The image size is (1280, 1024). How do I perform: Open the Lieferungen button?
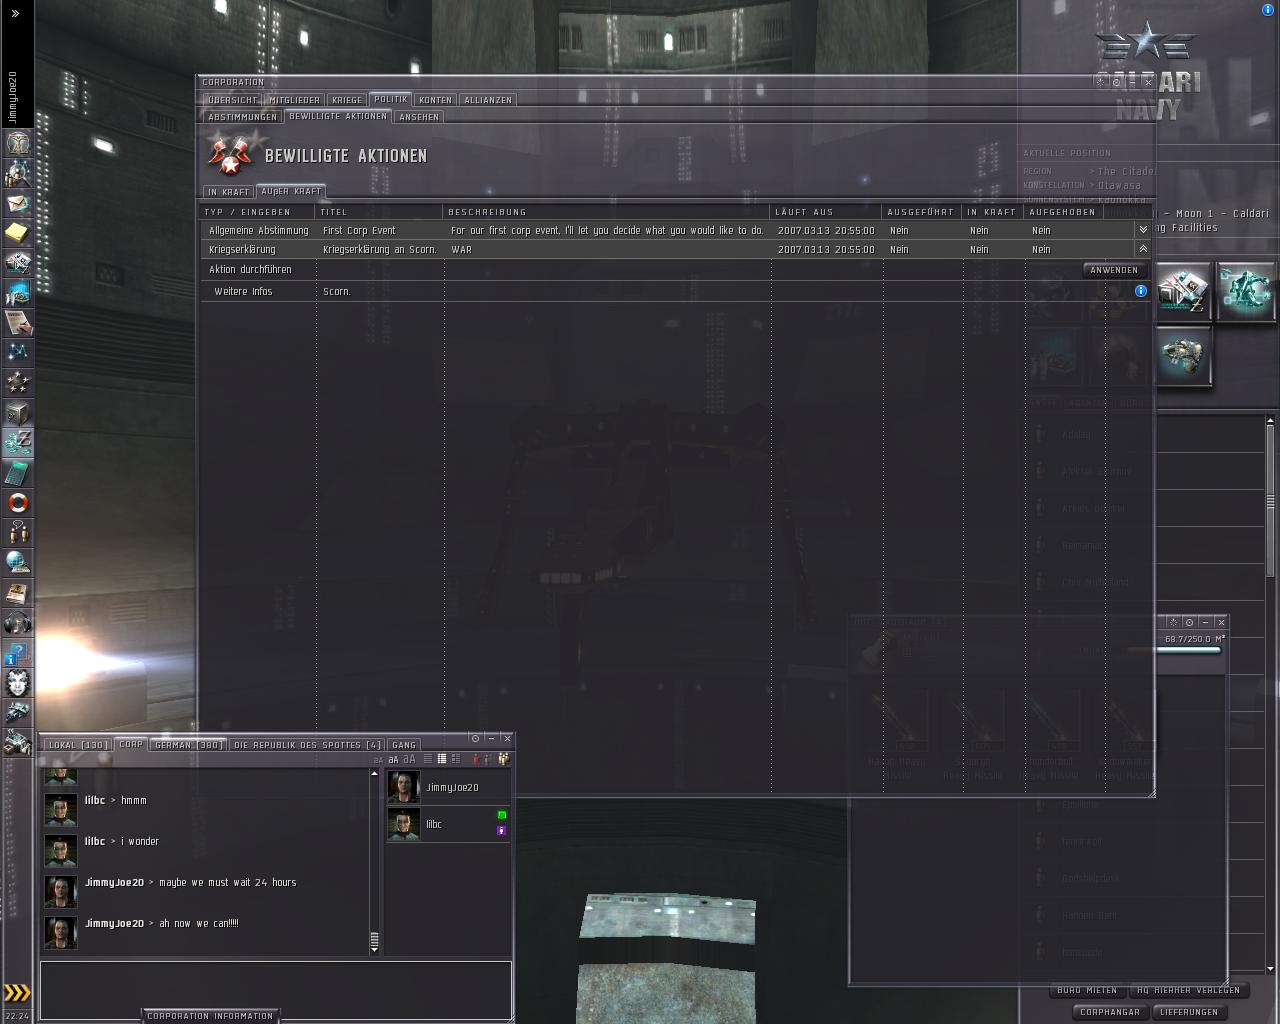point(1189,1012)
